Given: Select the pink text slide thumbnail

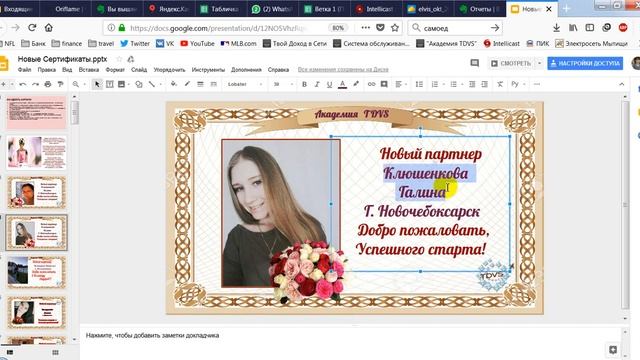Looking at the screenshot, I should pos(36,113).
